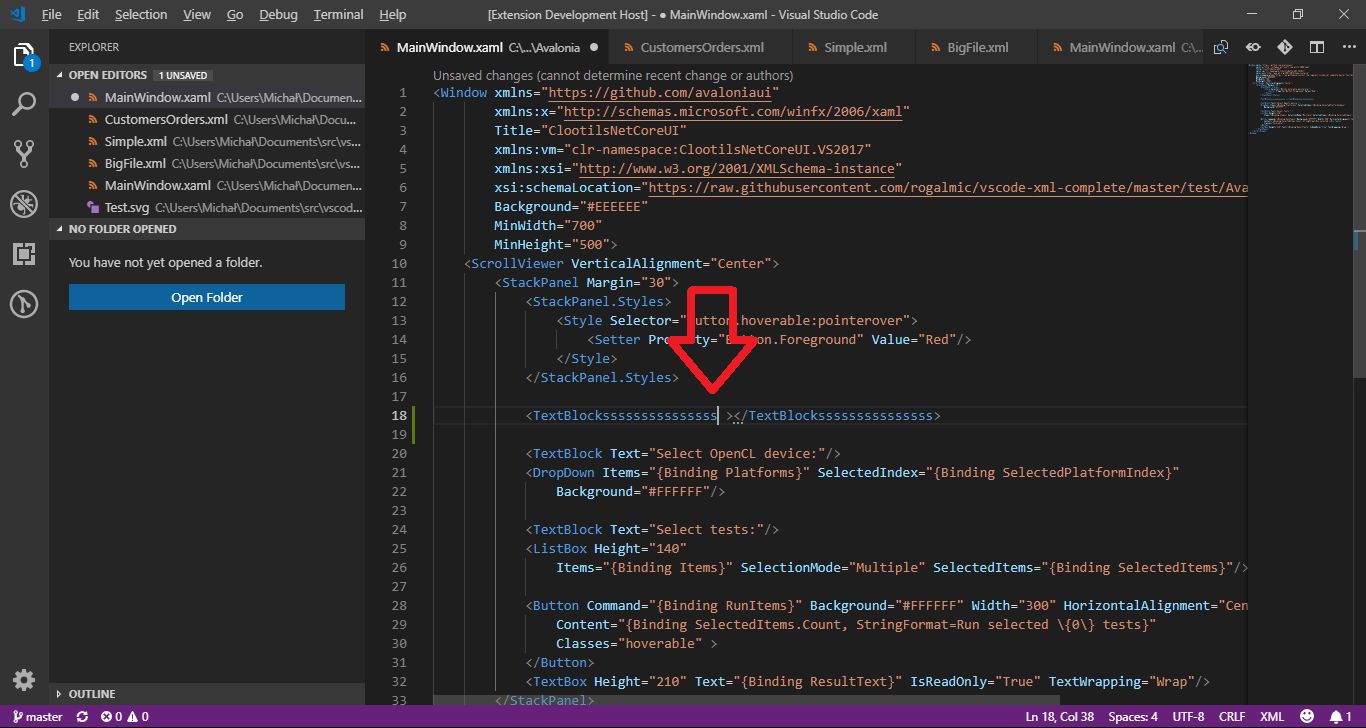
Task: Open the Manage gear menu
Action: click(x=24, y=679)
